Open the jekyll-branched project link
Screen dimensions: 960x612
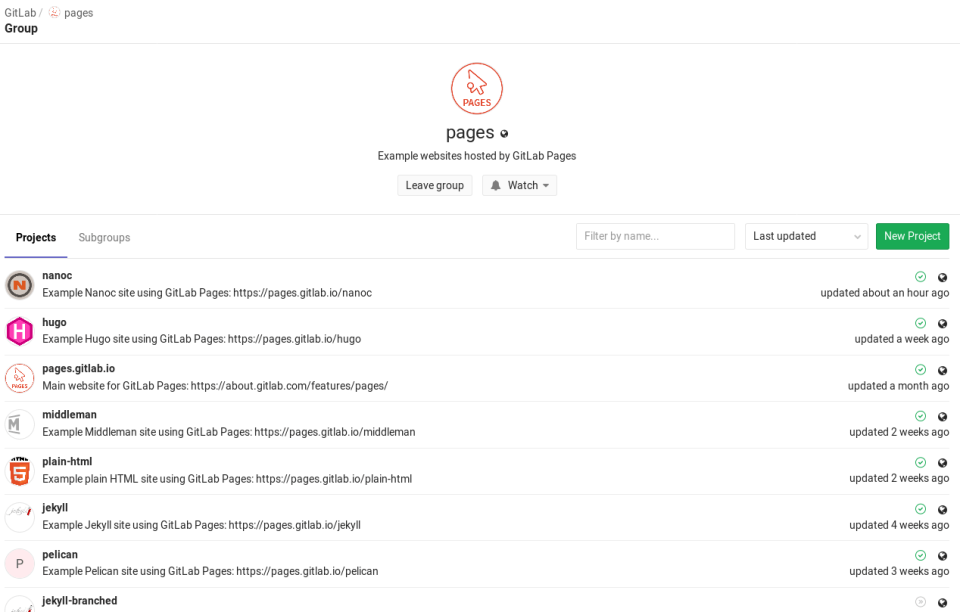coord(79,600)
